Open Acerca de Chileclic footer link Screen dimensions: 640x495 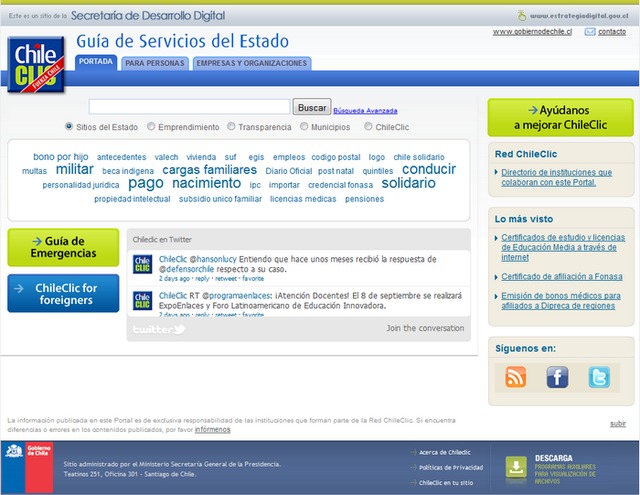445,453
